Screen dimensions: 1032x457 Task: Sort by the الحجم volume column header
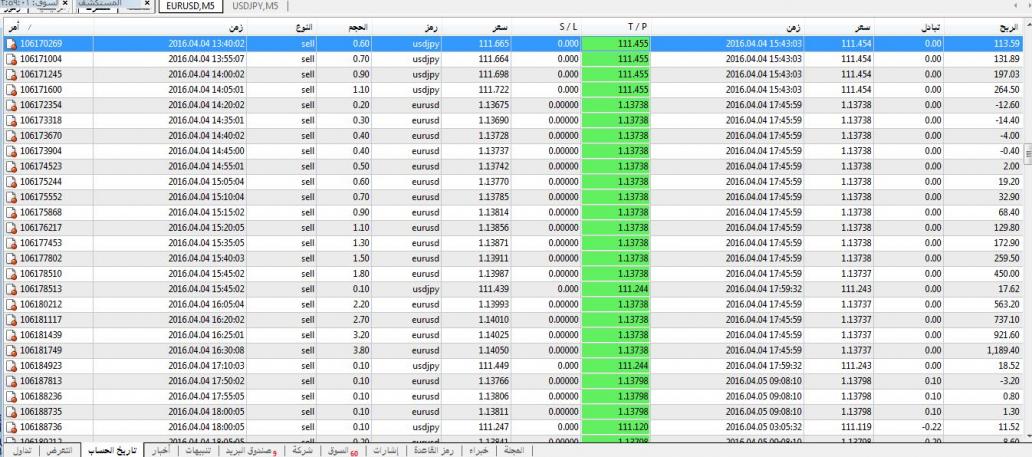[344, 28]
